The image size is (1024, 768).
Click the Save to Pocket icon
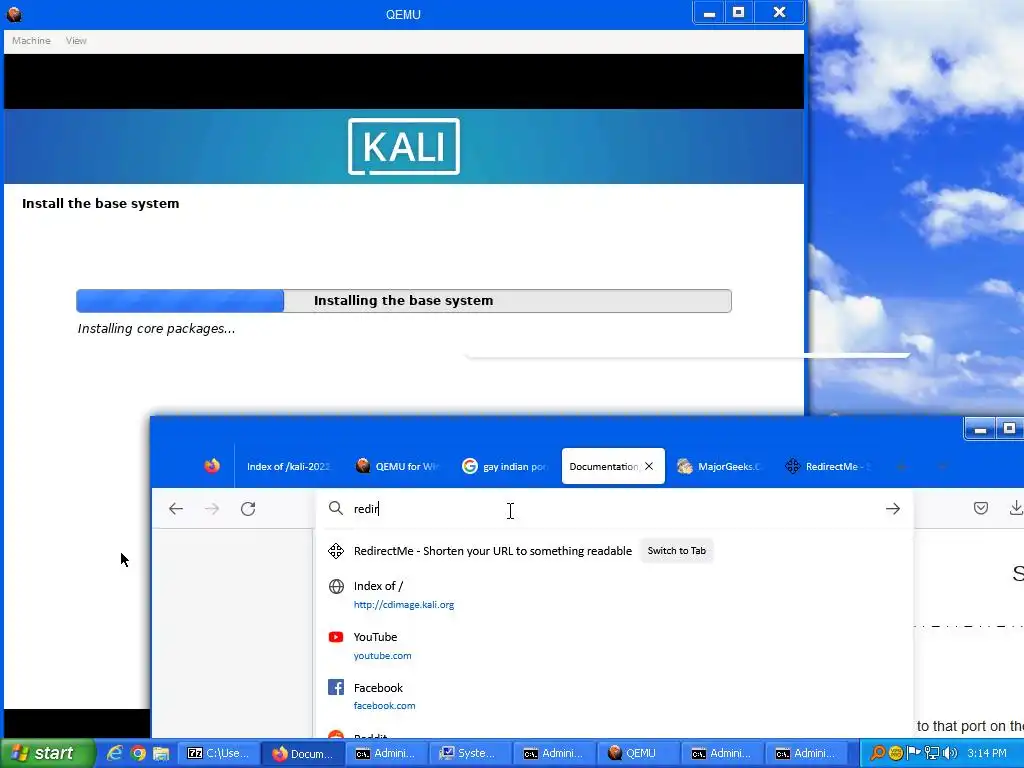(981, 508)
